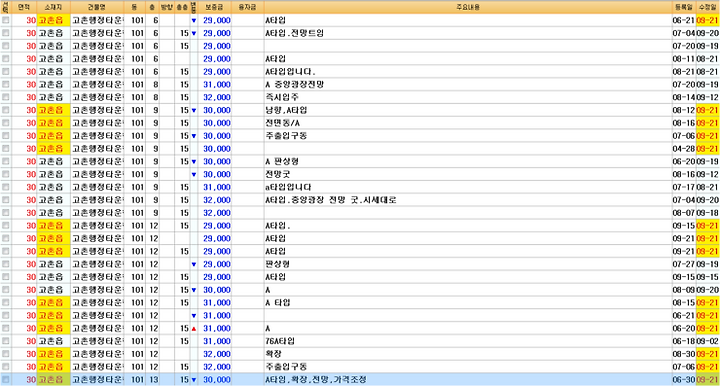Tick the checkbox for the 전망트임 listing
The image size is (720, 386).
click(6, 33)
